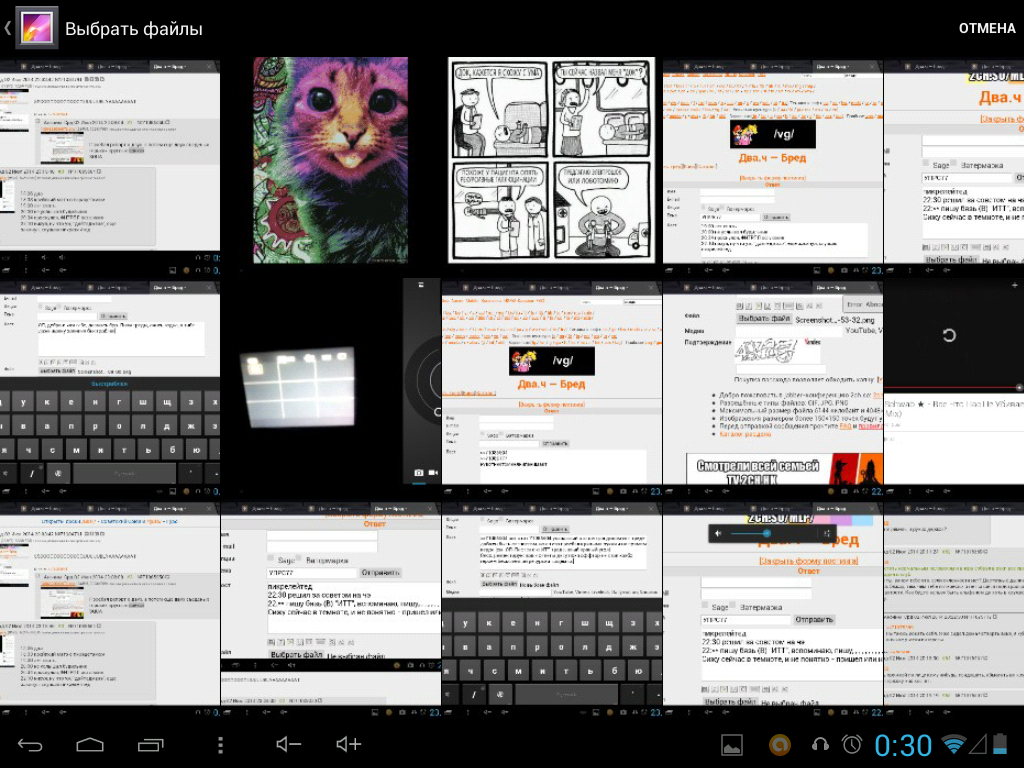Viewport: 1024px width, 768px height.
Task: Select the colorful psychedelic cat image
Action: 330,160
